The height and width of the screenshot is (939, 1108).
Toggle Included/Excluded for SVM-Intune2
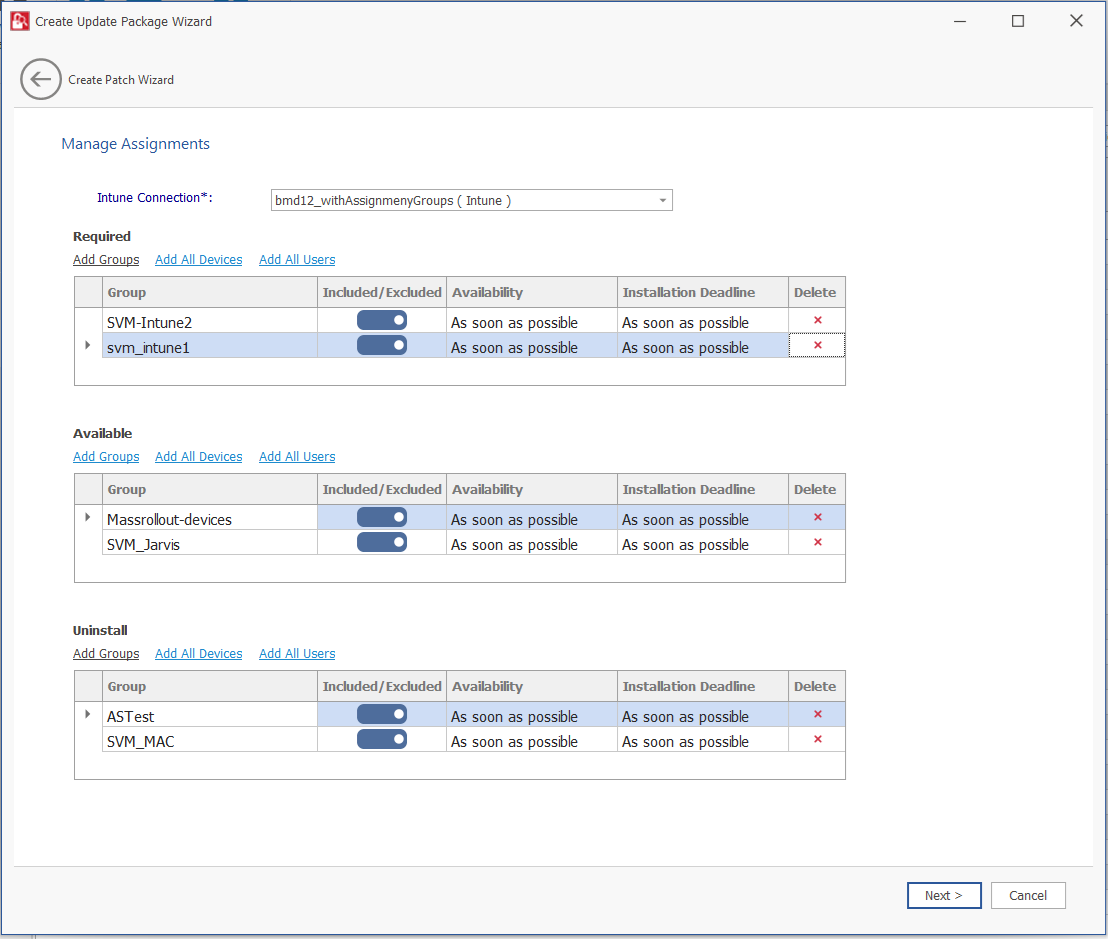(382, 320)
